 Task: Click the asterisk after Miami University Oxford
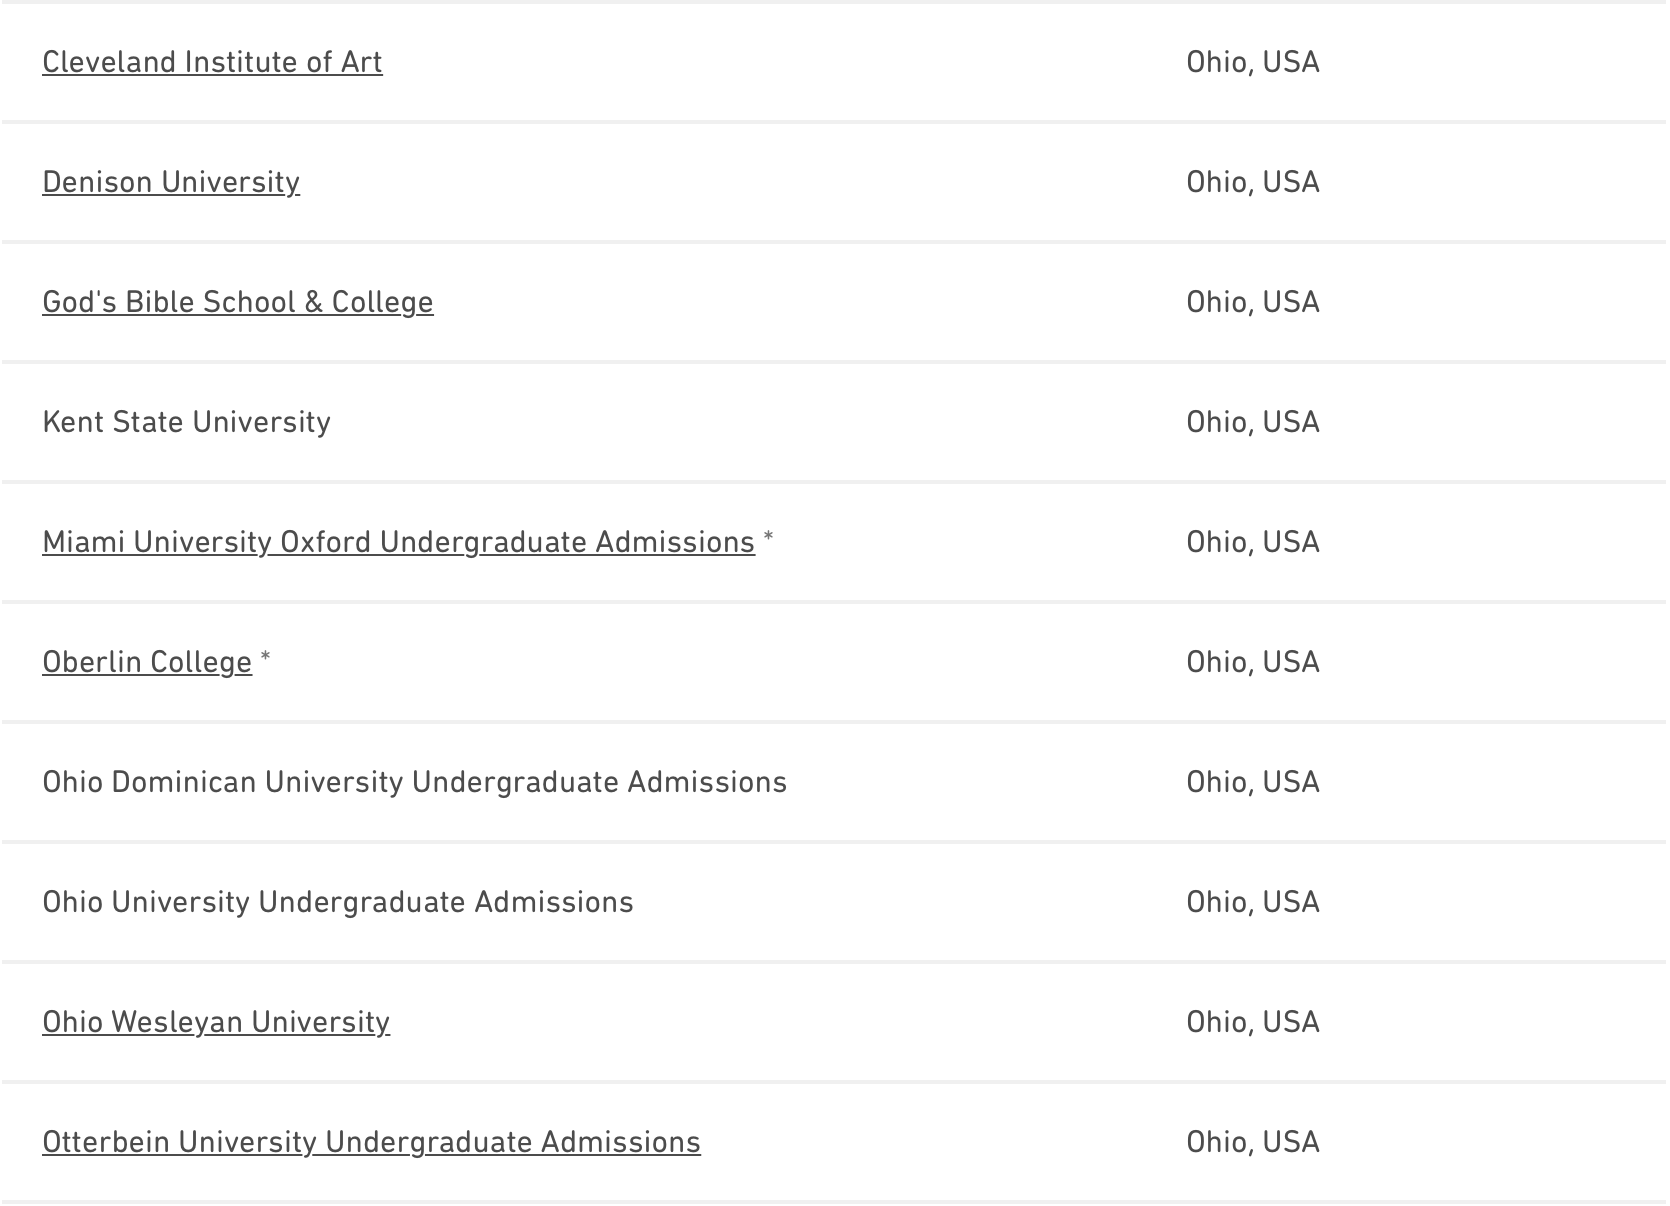[768, 538]
